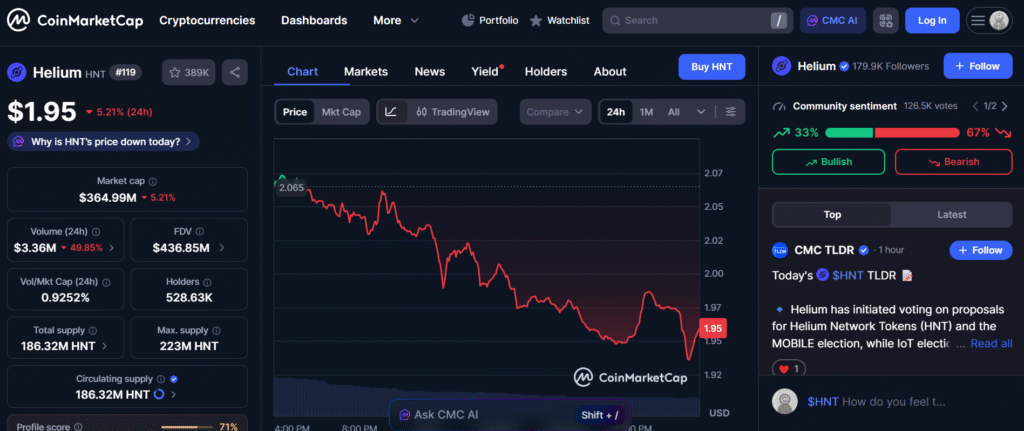Click the Vol/Mkt Cap info icon

pyautogui.click(x=106, y=282)
